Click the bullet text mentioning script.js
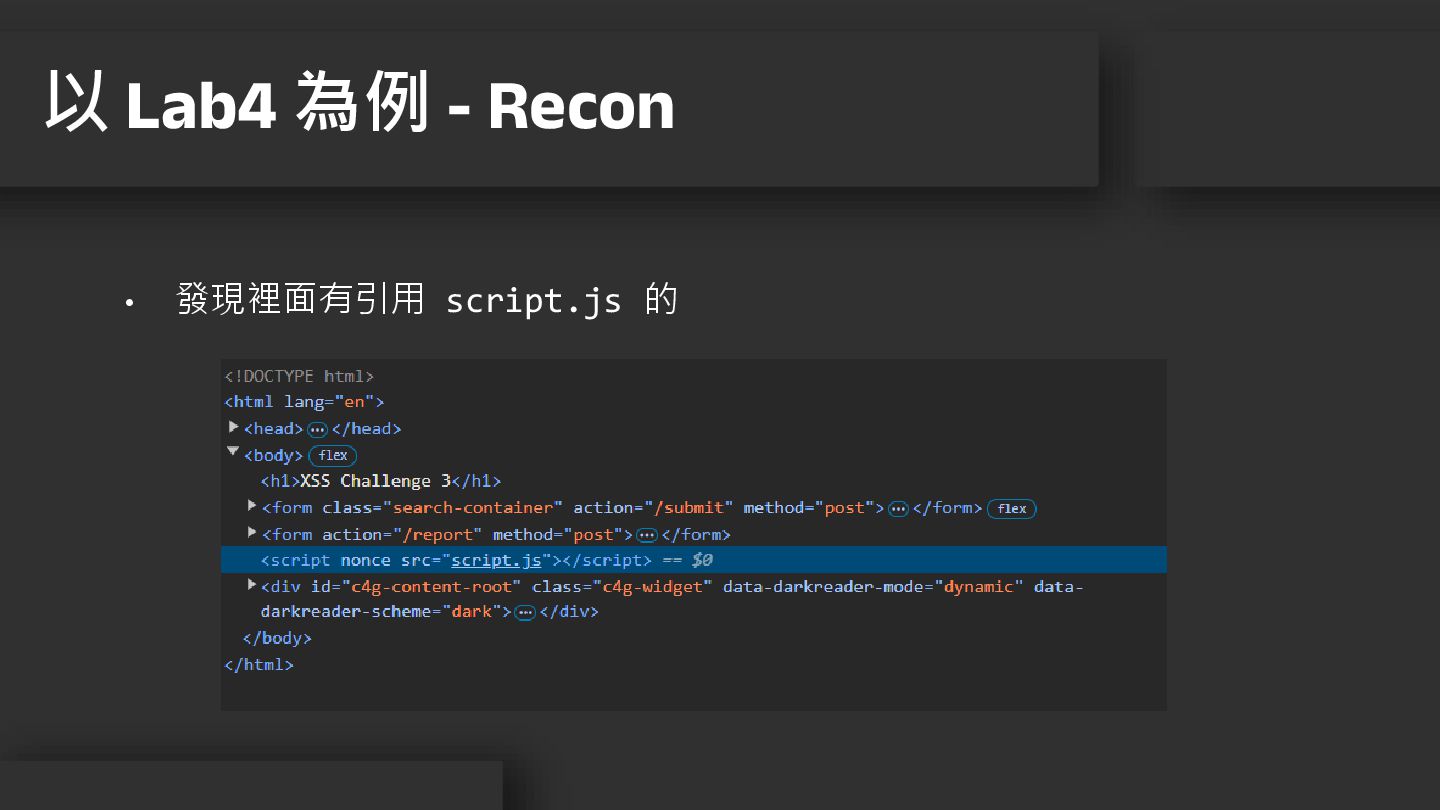Image resolution: width=1440 pixels, height=810 pixels. click(427, 299)
